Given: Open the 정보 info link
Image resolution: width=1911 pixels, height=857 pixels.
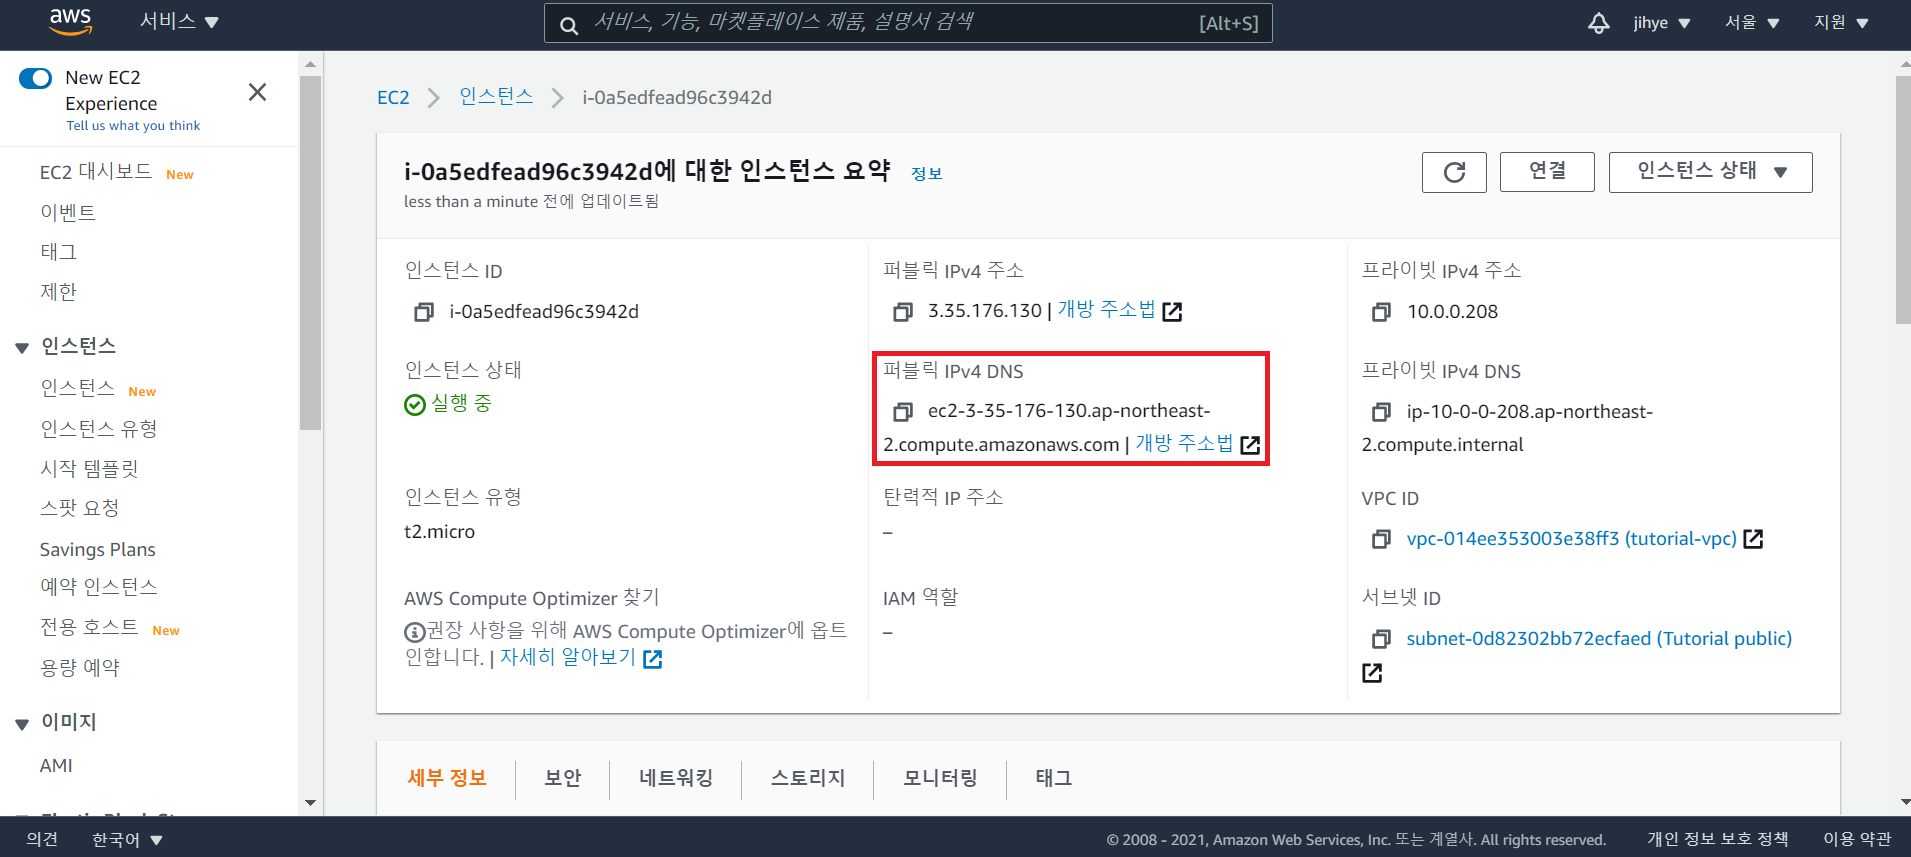Looking at the screenshot, I should pyautogui.click(x=927, y=174).
